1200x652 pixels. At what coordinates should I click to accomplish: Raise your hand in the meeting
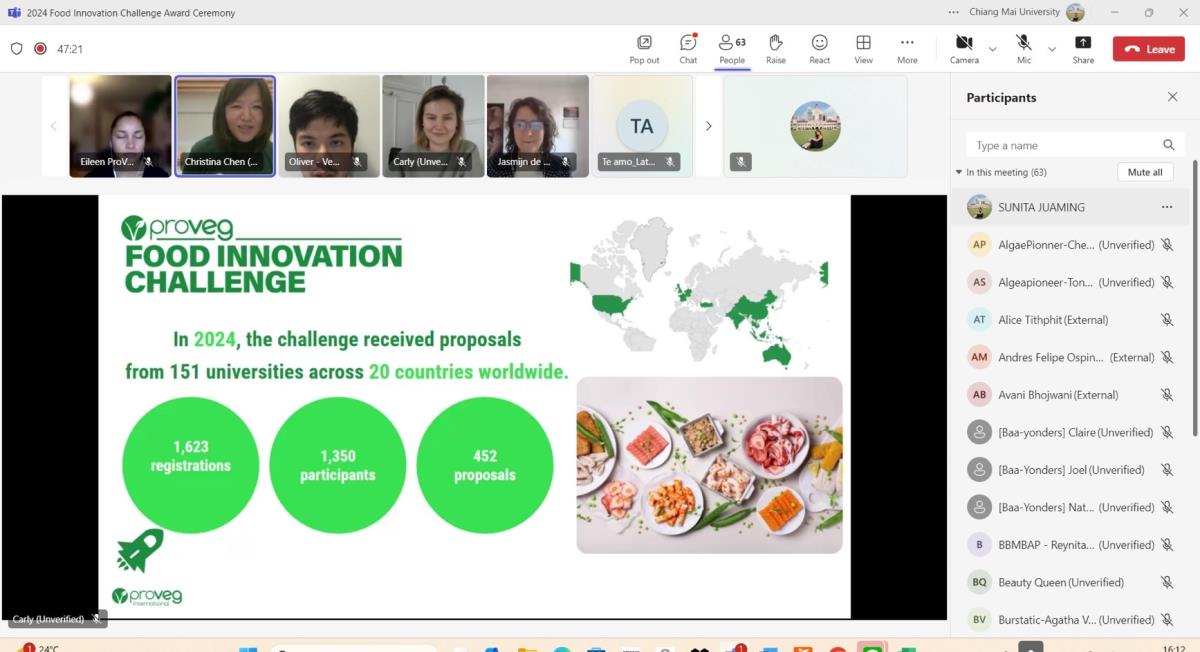[x=775, y=48]
